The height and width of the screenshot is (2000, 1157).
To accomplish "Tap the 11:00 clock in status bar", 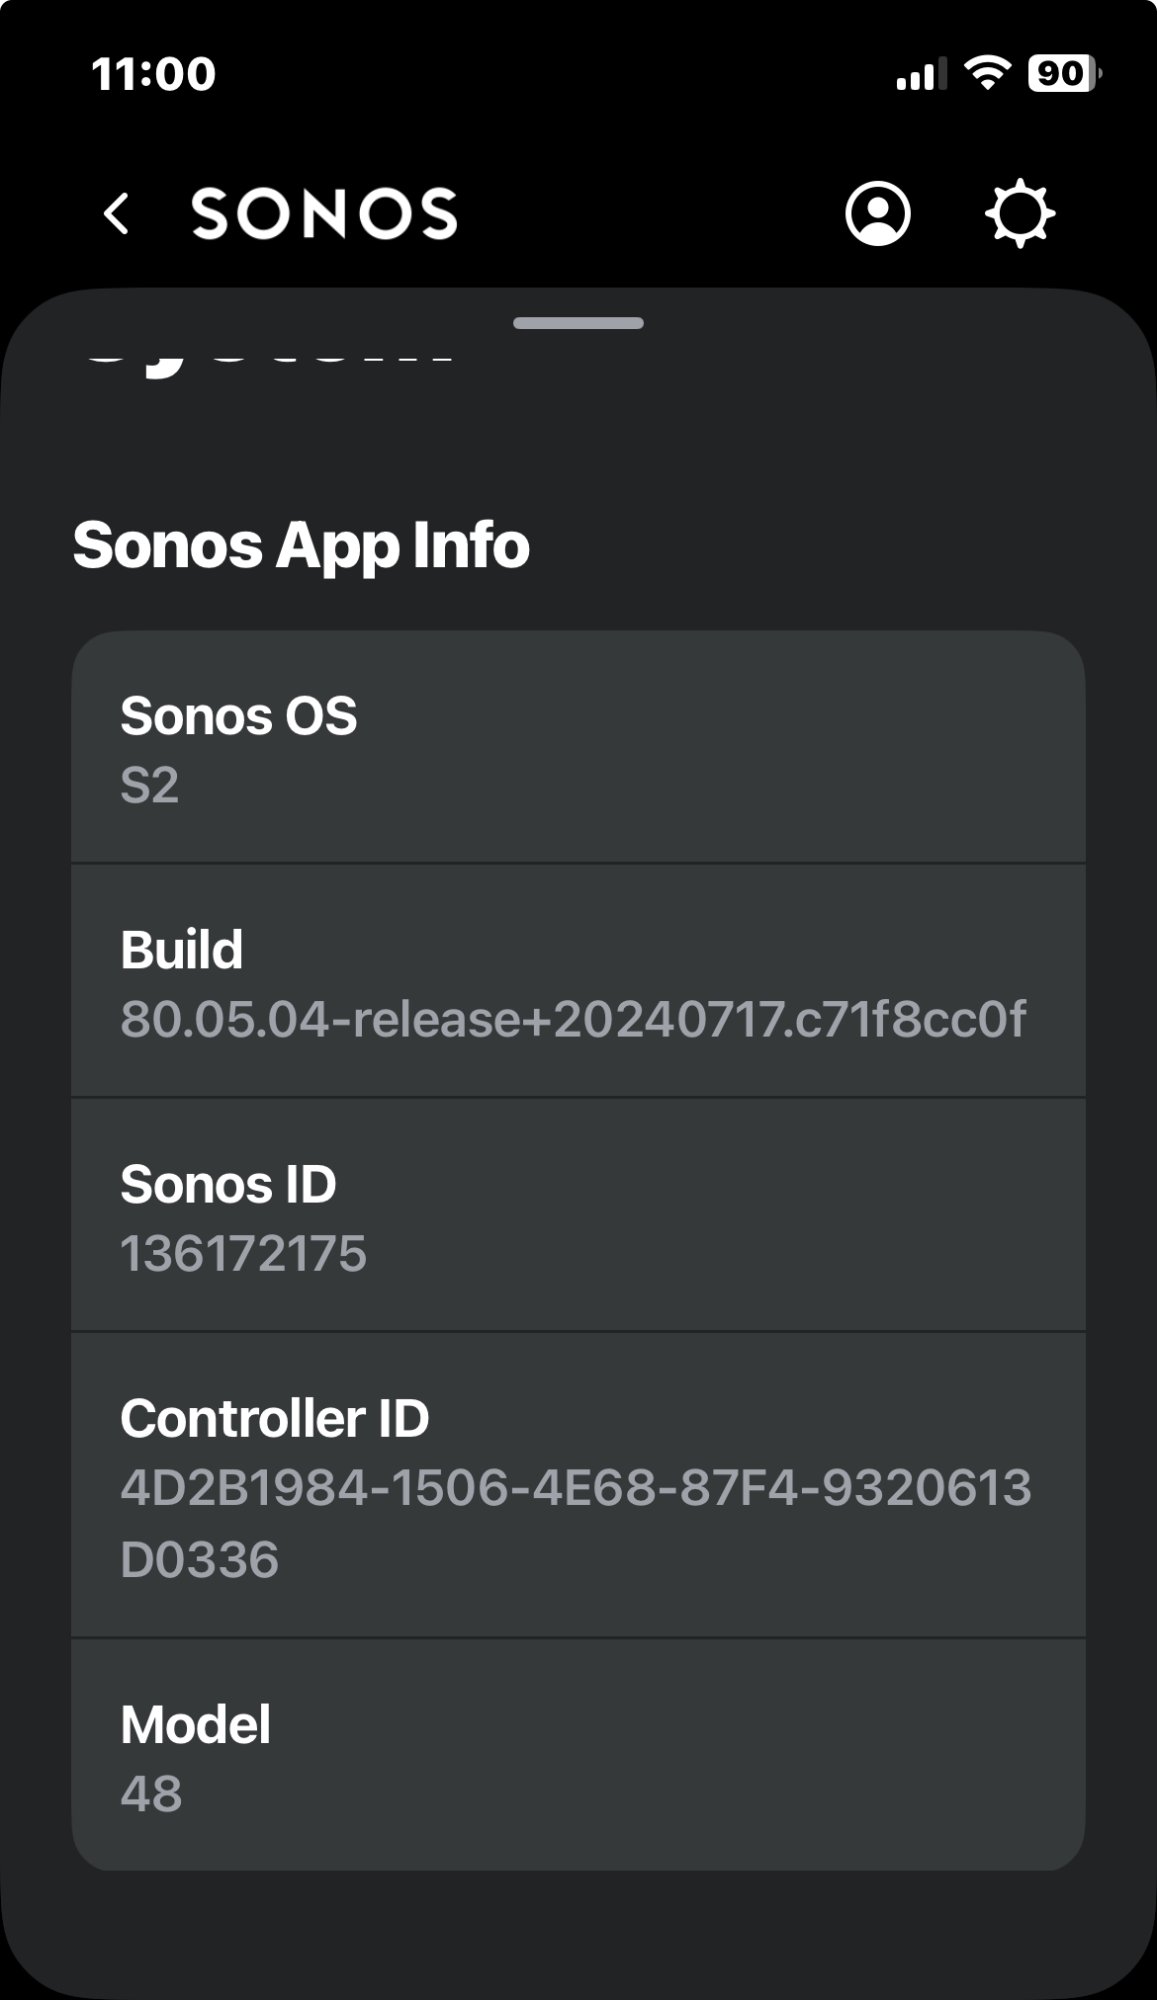I will pyautogui.click(x=153, y=74).
